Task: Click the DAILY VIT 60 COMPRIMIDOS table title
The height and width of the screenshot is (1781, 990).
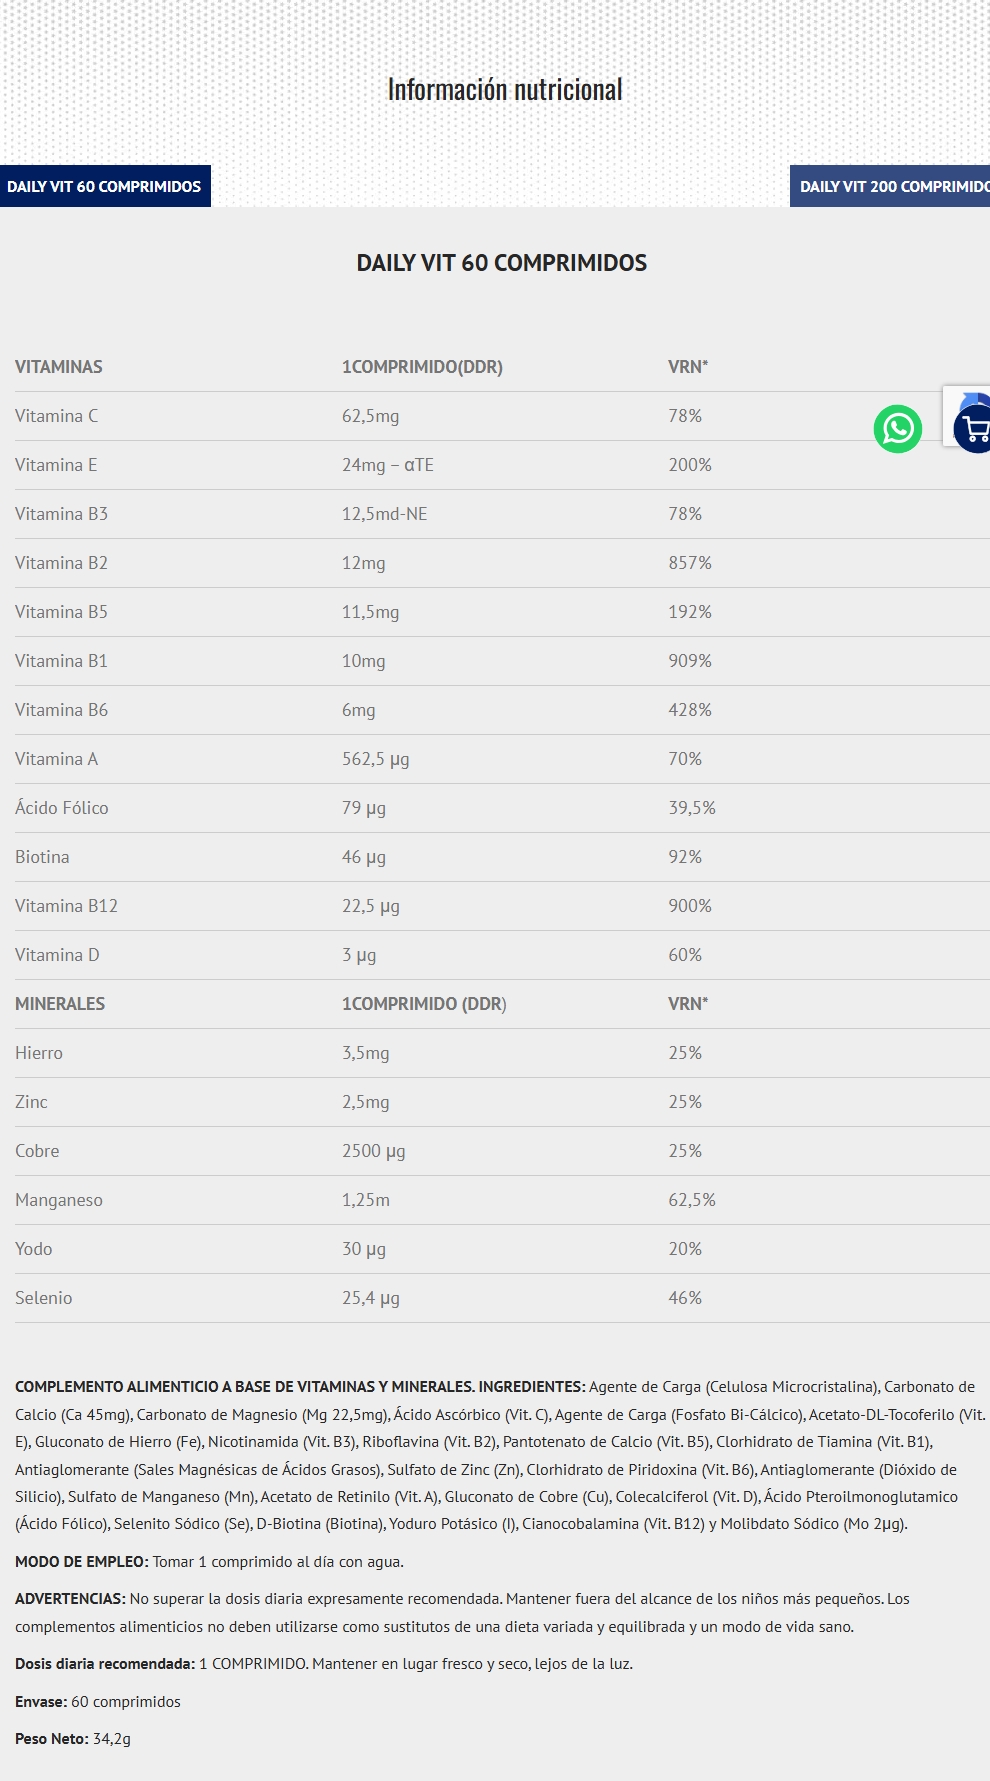Action: coord(502,263)
